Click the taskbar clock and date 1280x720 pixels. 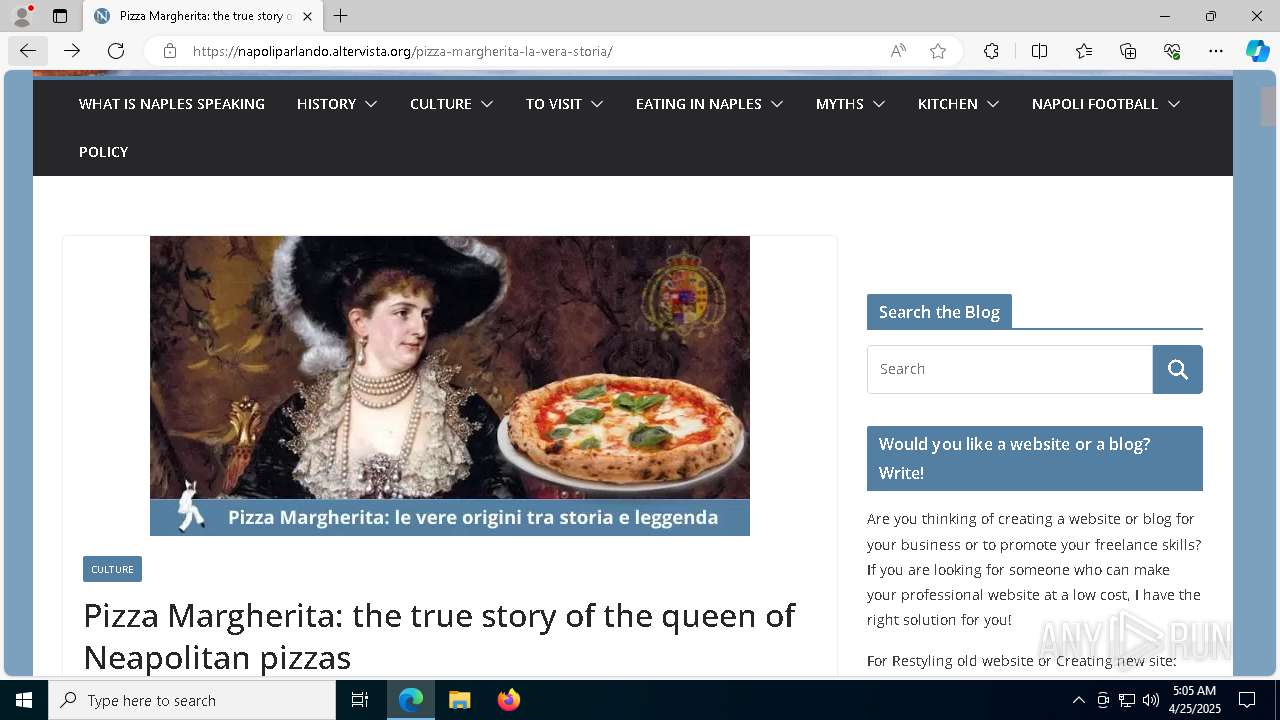1194,700
